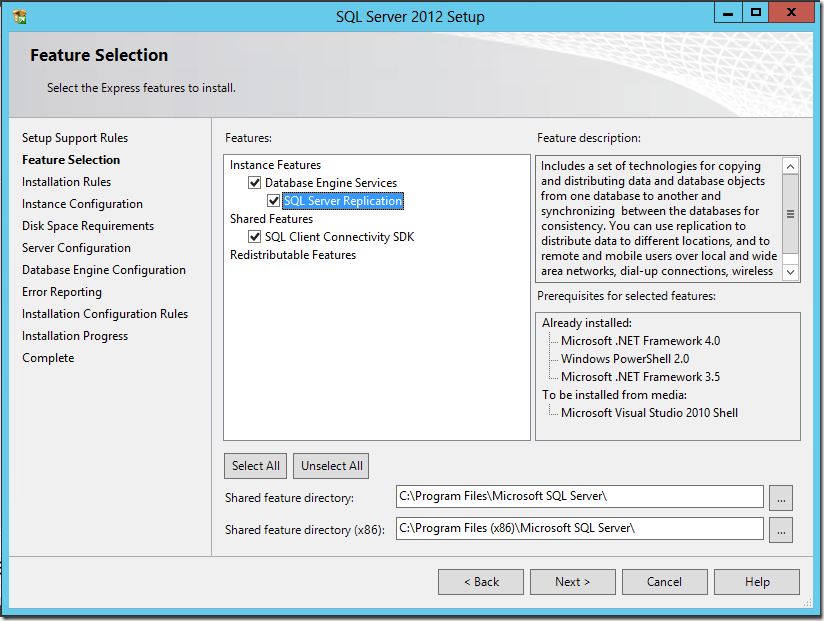Select the SQL Server Replication feature label
824x621 pixels.
click(x=343, y=201)
